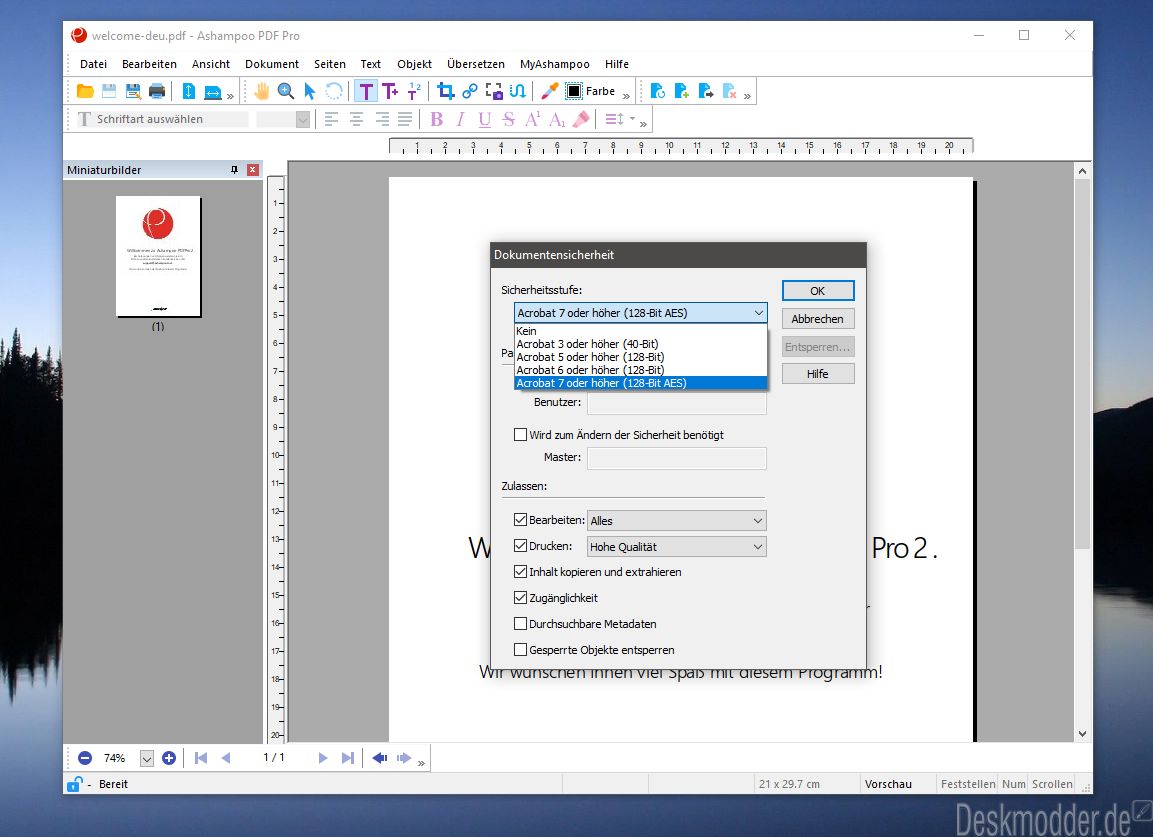Screen dimensions: 1153x837
Task: Click the black Farbe color swatch
Action: pos(574,91)
